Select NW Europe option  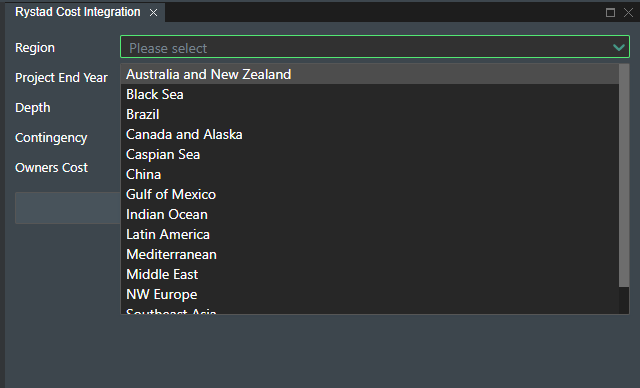pos(370,294)
